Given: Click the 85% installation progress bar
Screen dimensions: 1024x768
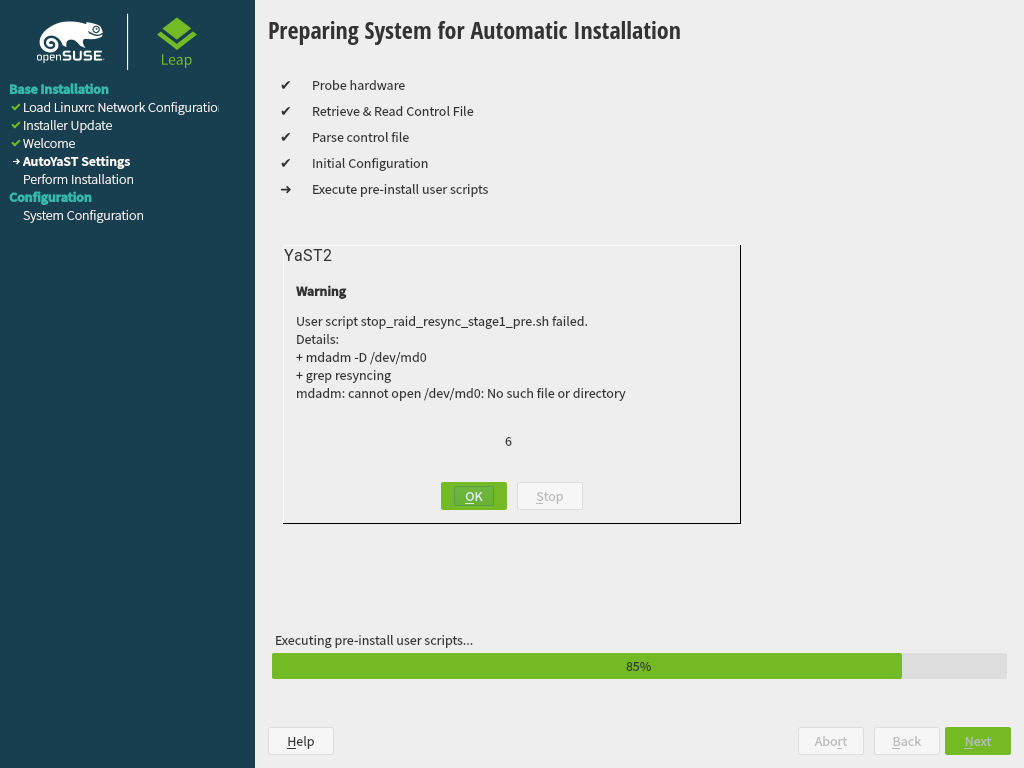Looking at the screenshot, I should (x=639, y=666).
